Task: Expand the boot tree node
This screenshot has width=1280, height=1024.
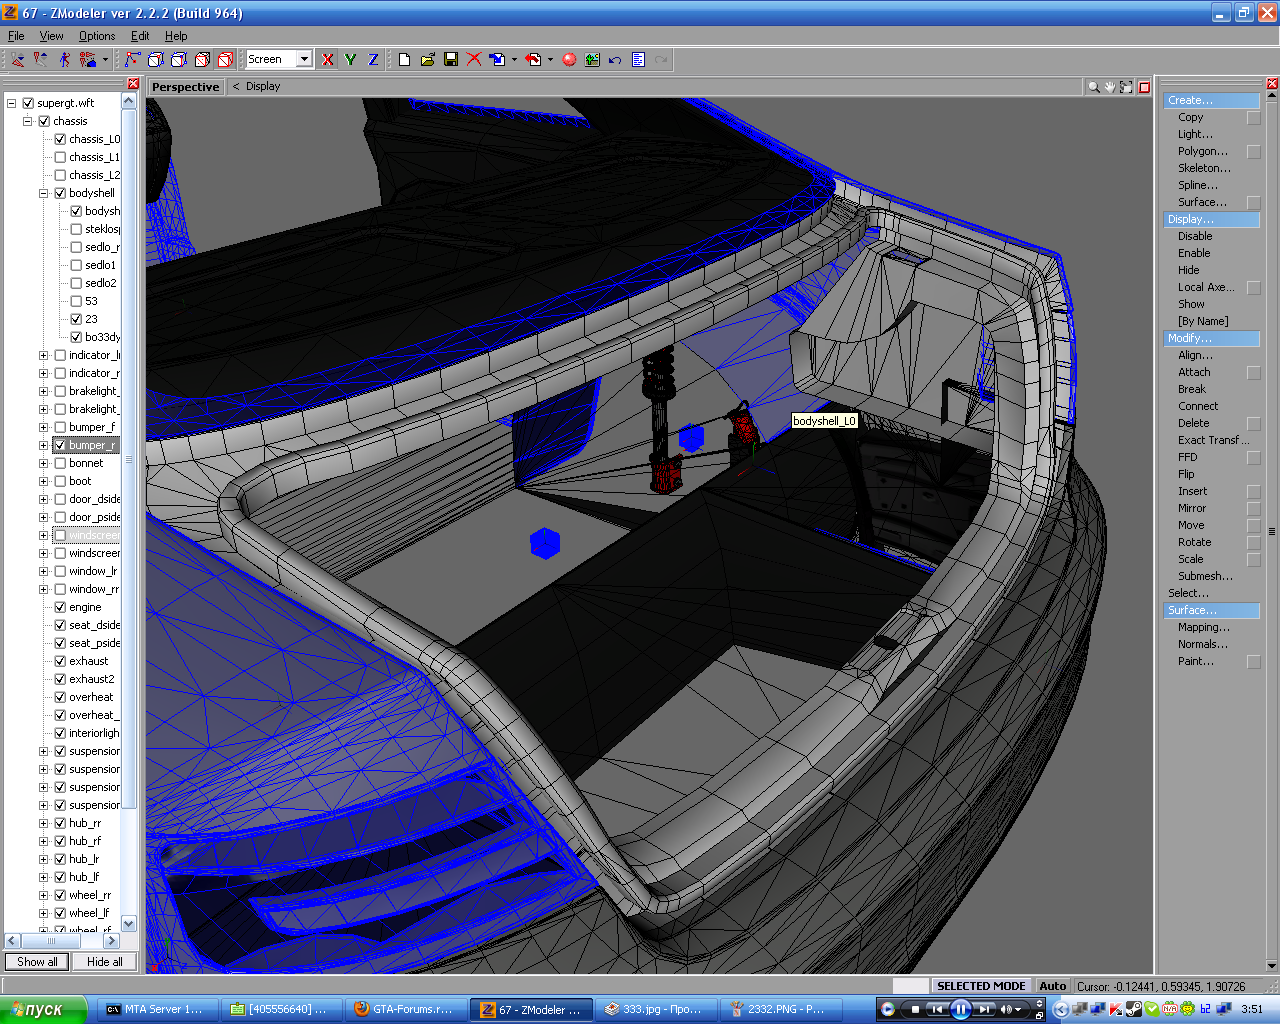Action: (x=44, y=481)
